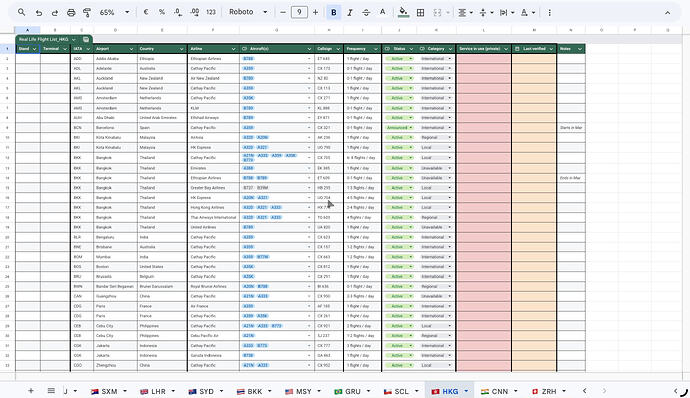The width and height of the screenshot is (690, 398).
Task: Increase decimal places
Action: tap(195, 12)
